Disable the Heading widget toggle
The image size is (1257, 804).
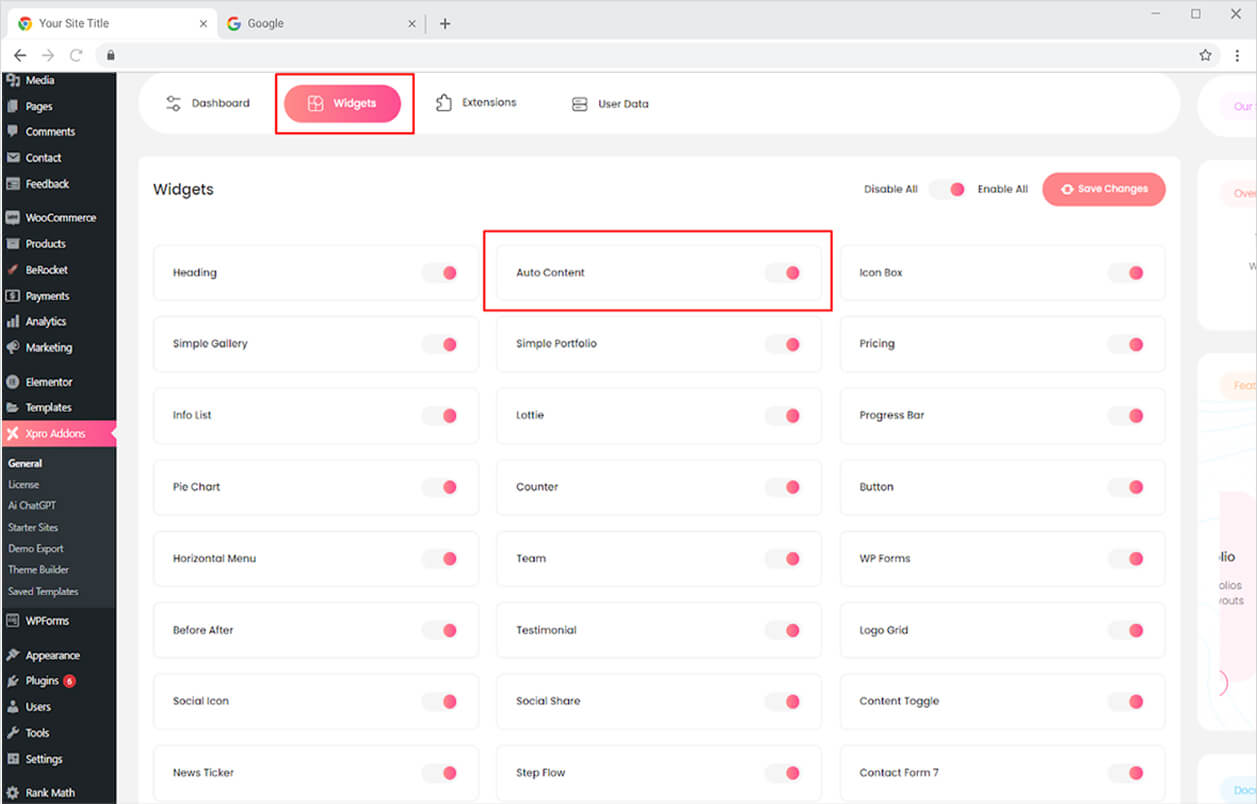tap(440, 272)
